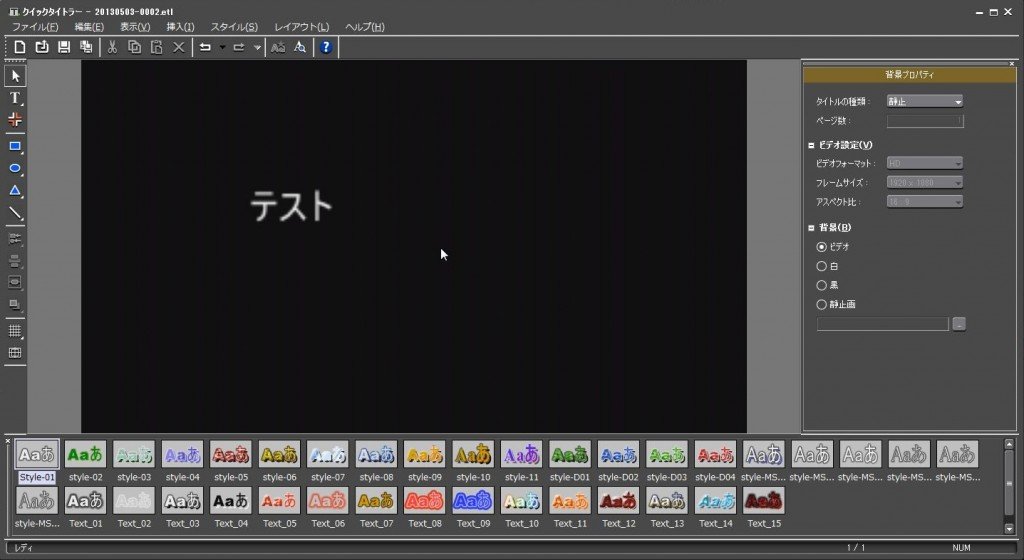This screenshot has height=560, width=1024.
Task: Select 黒 background radio button
Action: pyautogui.click(x=822, y=285)
